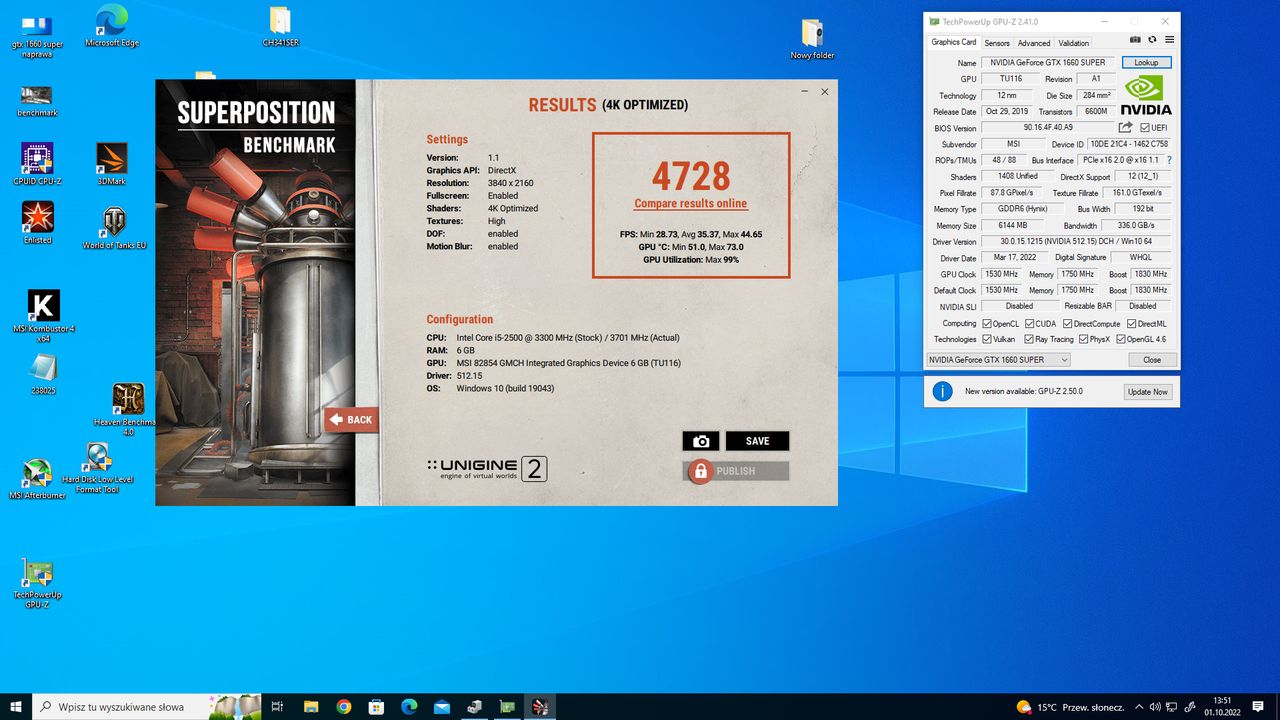Toggle the DirectML checkbox
Image resolution: width=1280 pixels, height=720 pixels.
tap(1130, 324)
